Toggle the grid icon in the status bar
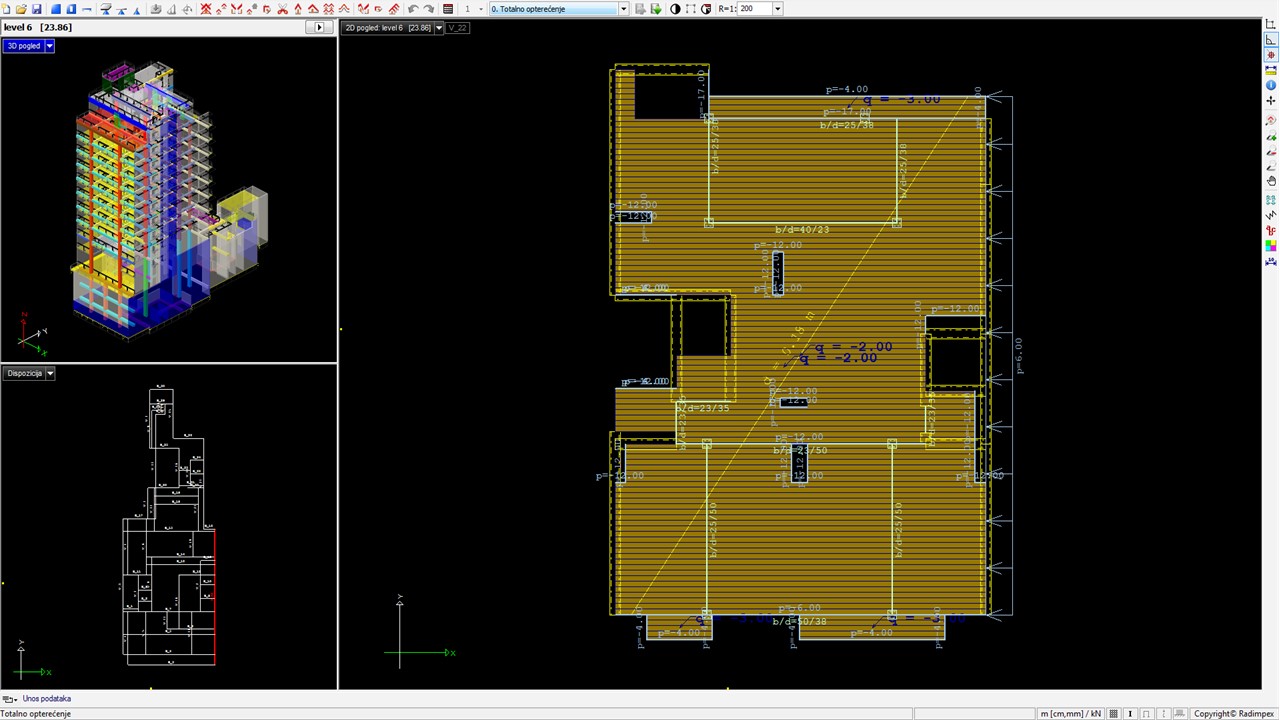1280x720 pixels. (1114, 714)
